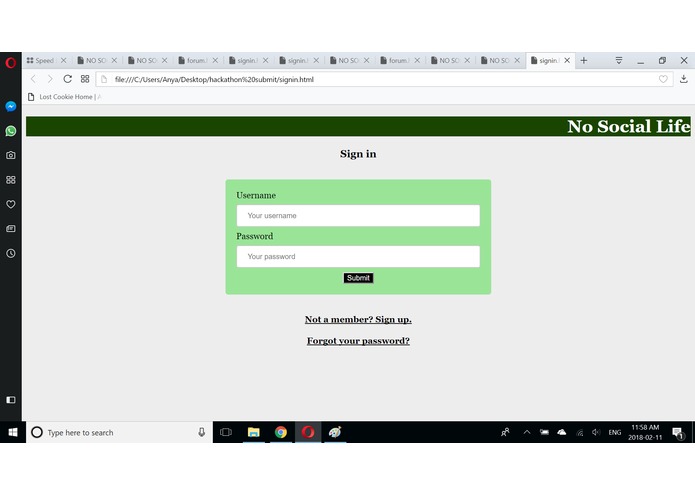Expand the tab menu list icon
The image size is (695, 494).
[619, 60]
